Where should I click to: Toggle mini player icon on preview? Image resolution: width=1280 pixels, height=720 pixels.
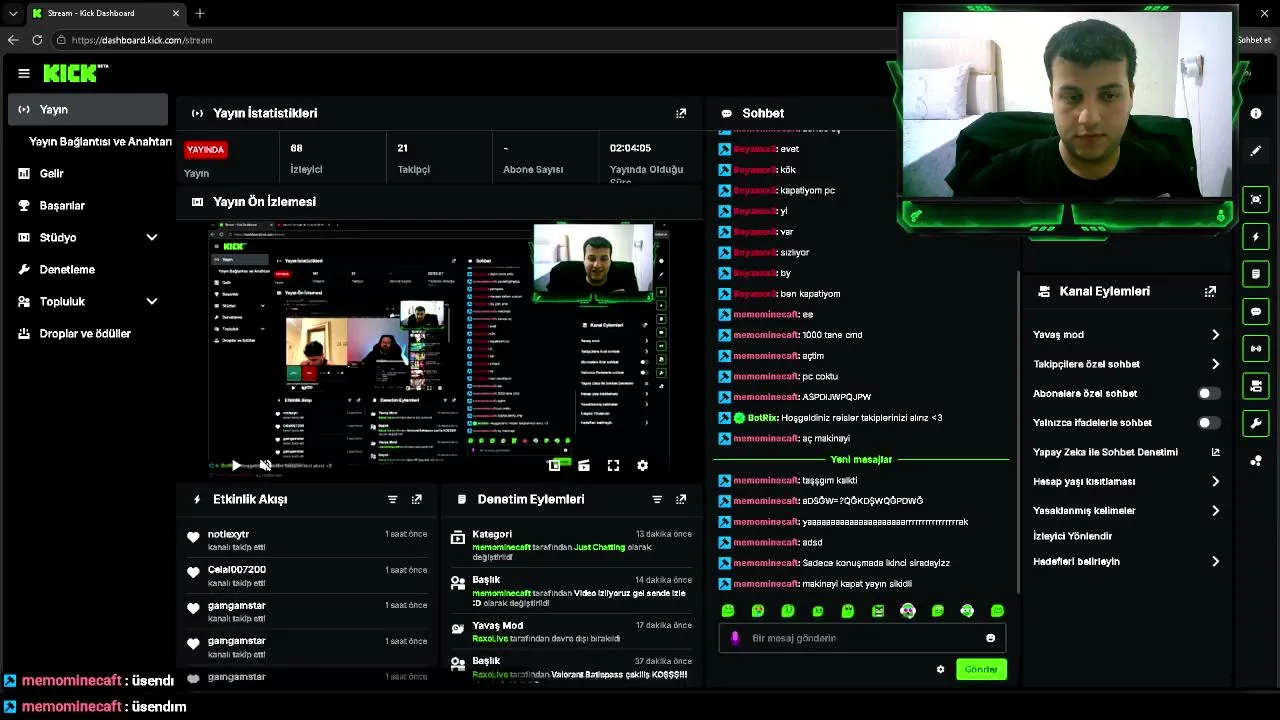[554, 465]
